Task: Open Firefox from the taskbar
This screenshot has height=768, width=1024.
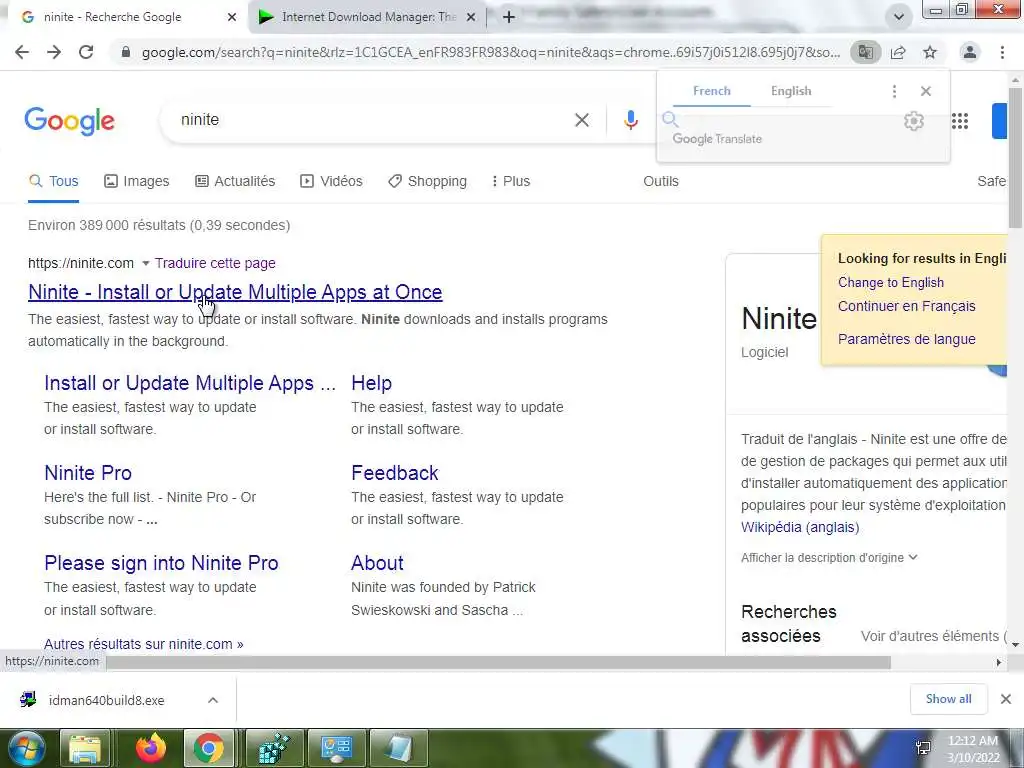Action: pos(151,748)
